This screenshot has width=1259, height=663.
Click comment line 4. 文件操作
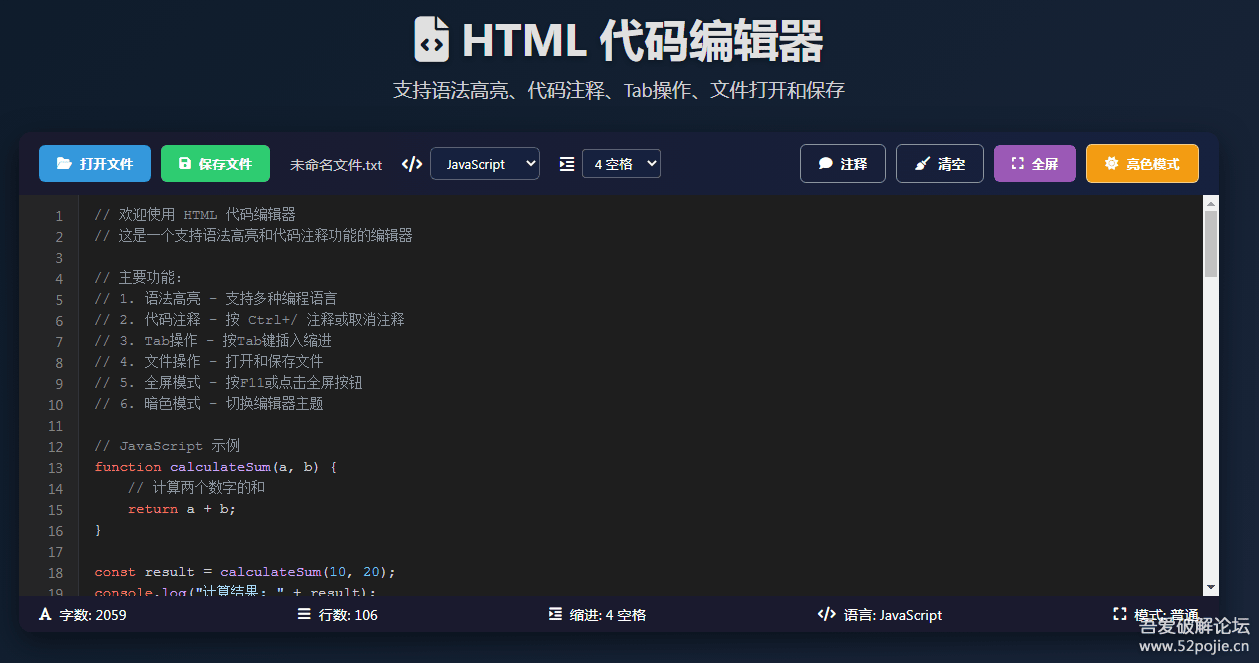pyautogui.click(x=209, y=362)
